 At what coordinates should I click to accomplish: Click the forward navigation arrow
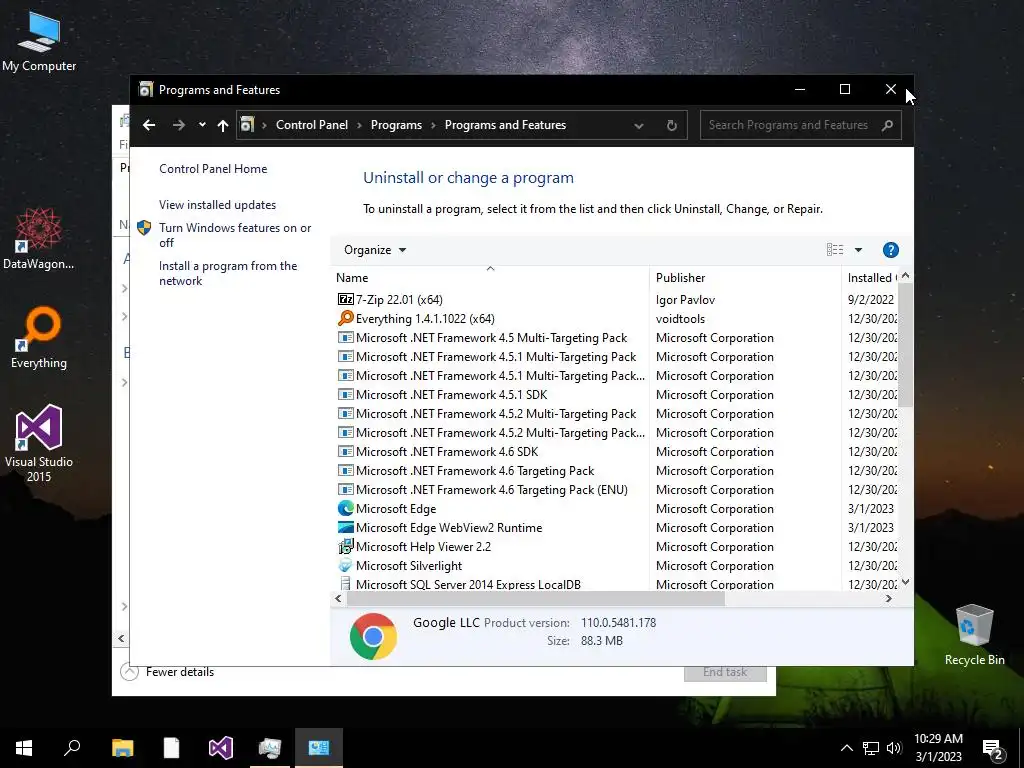click(178, 125)
